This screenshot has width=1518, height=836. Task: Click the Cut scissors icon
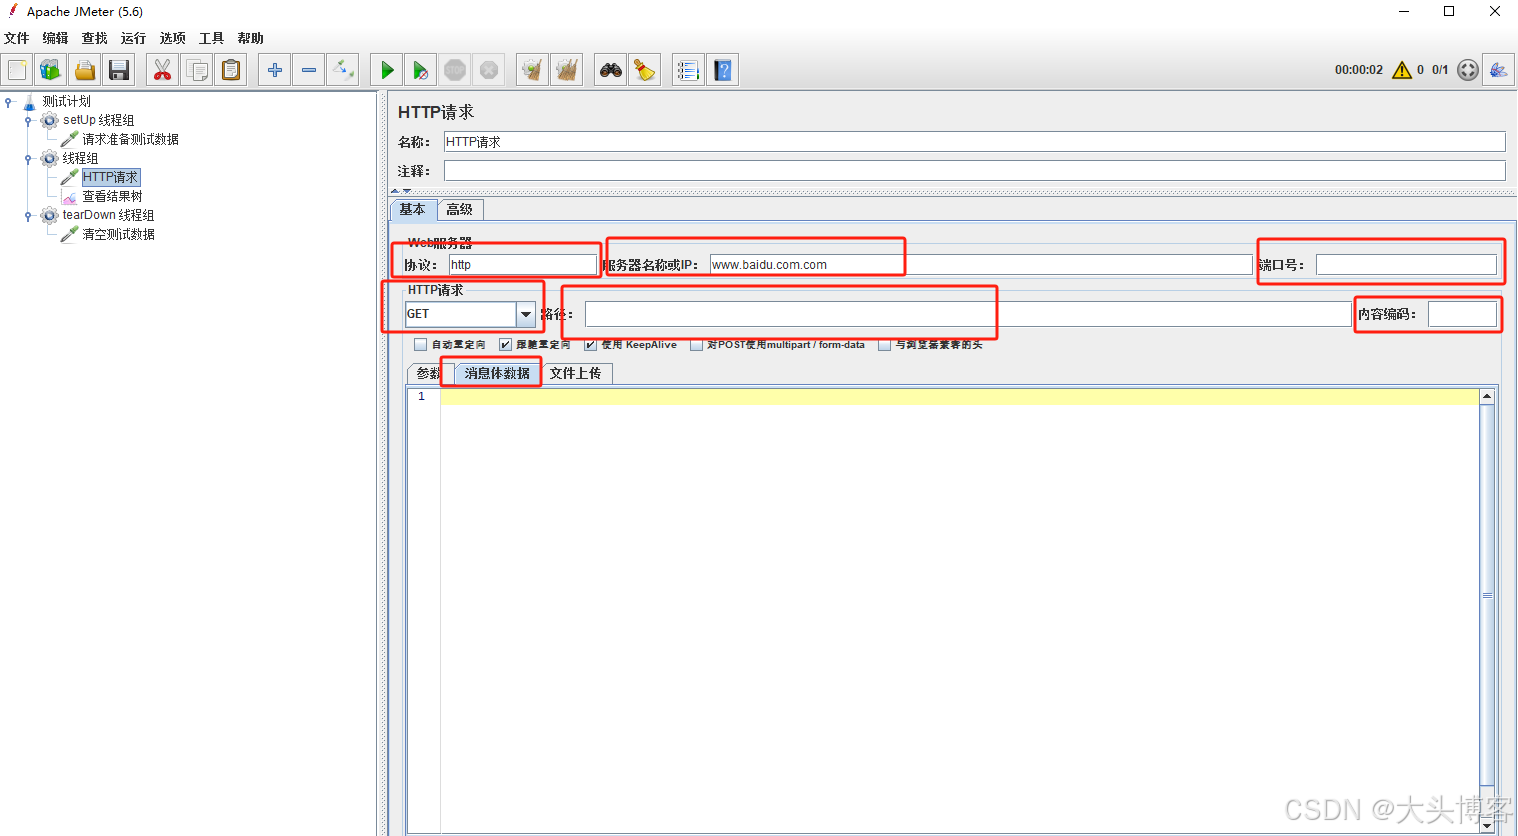162,70
